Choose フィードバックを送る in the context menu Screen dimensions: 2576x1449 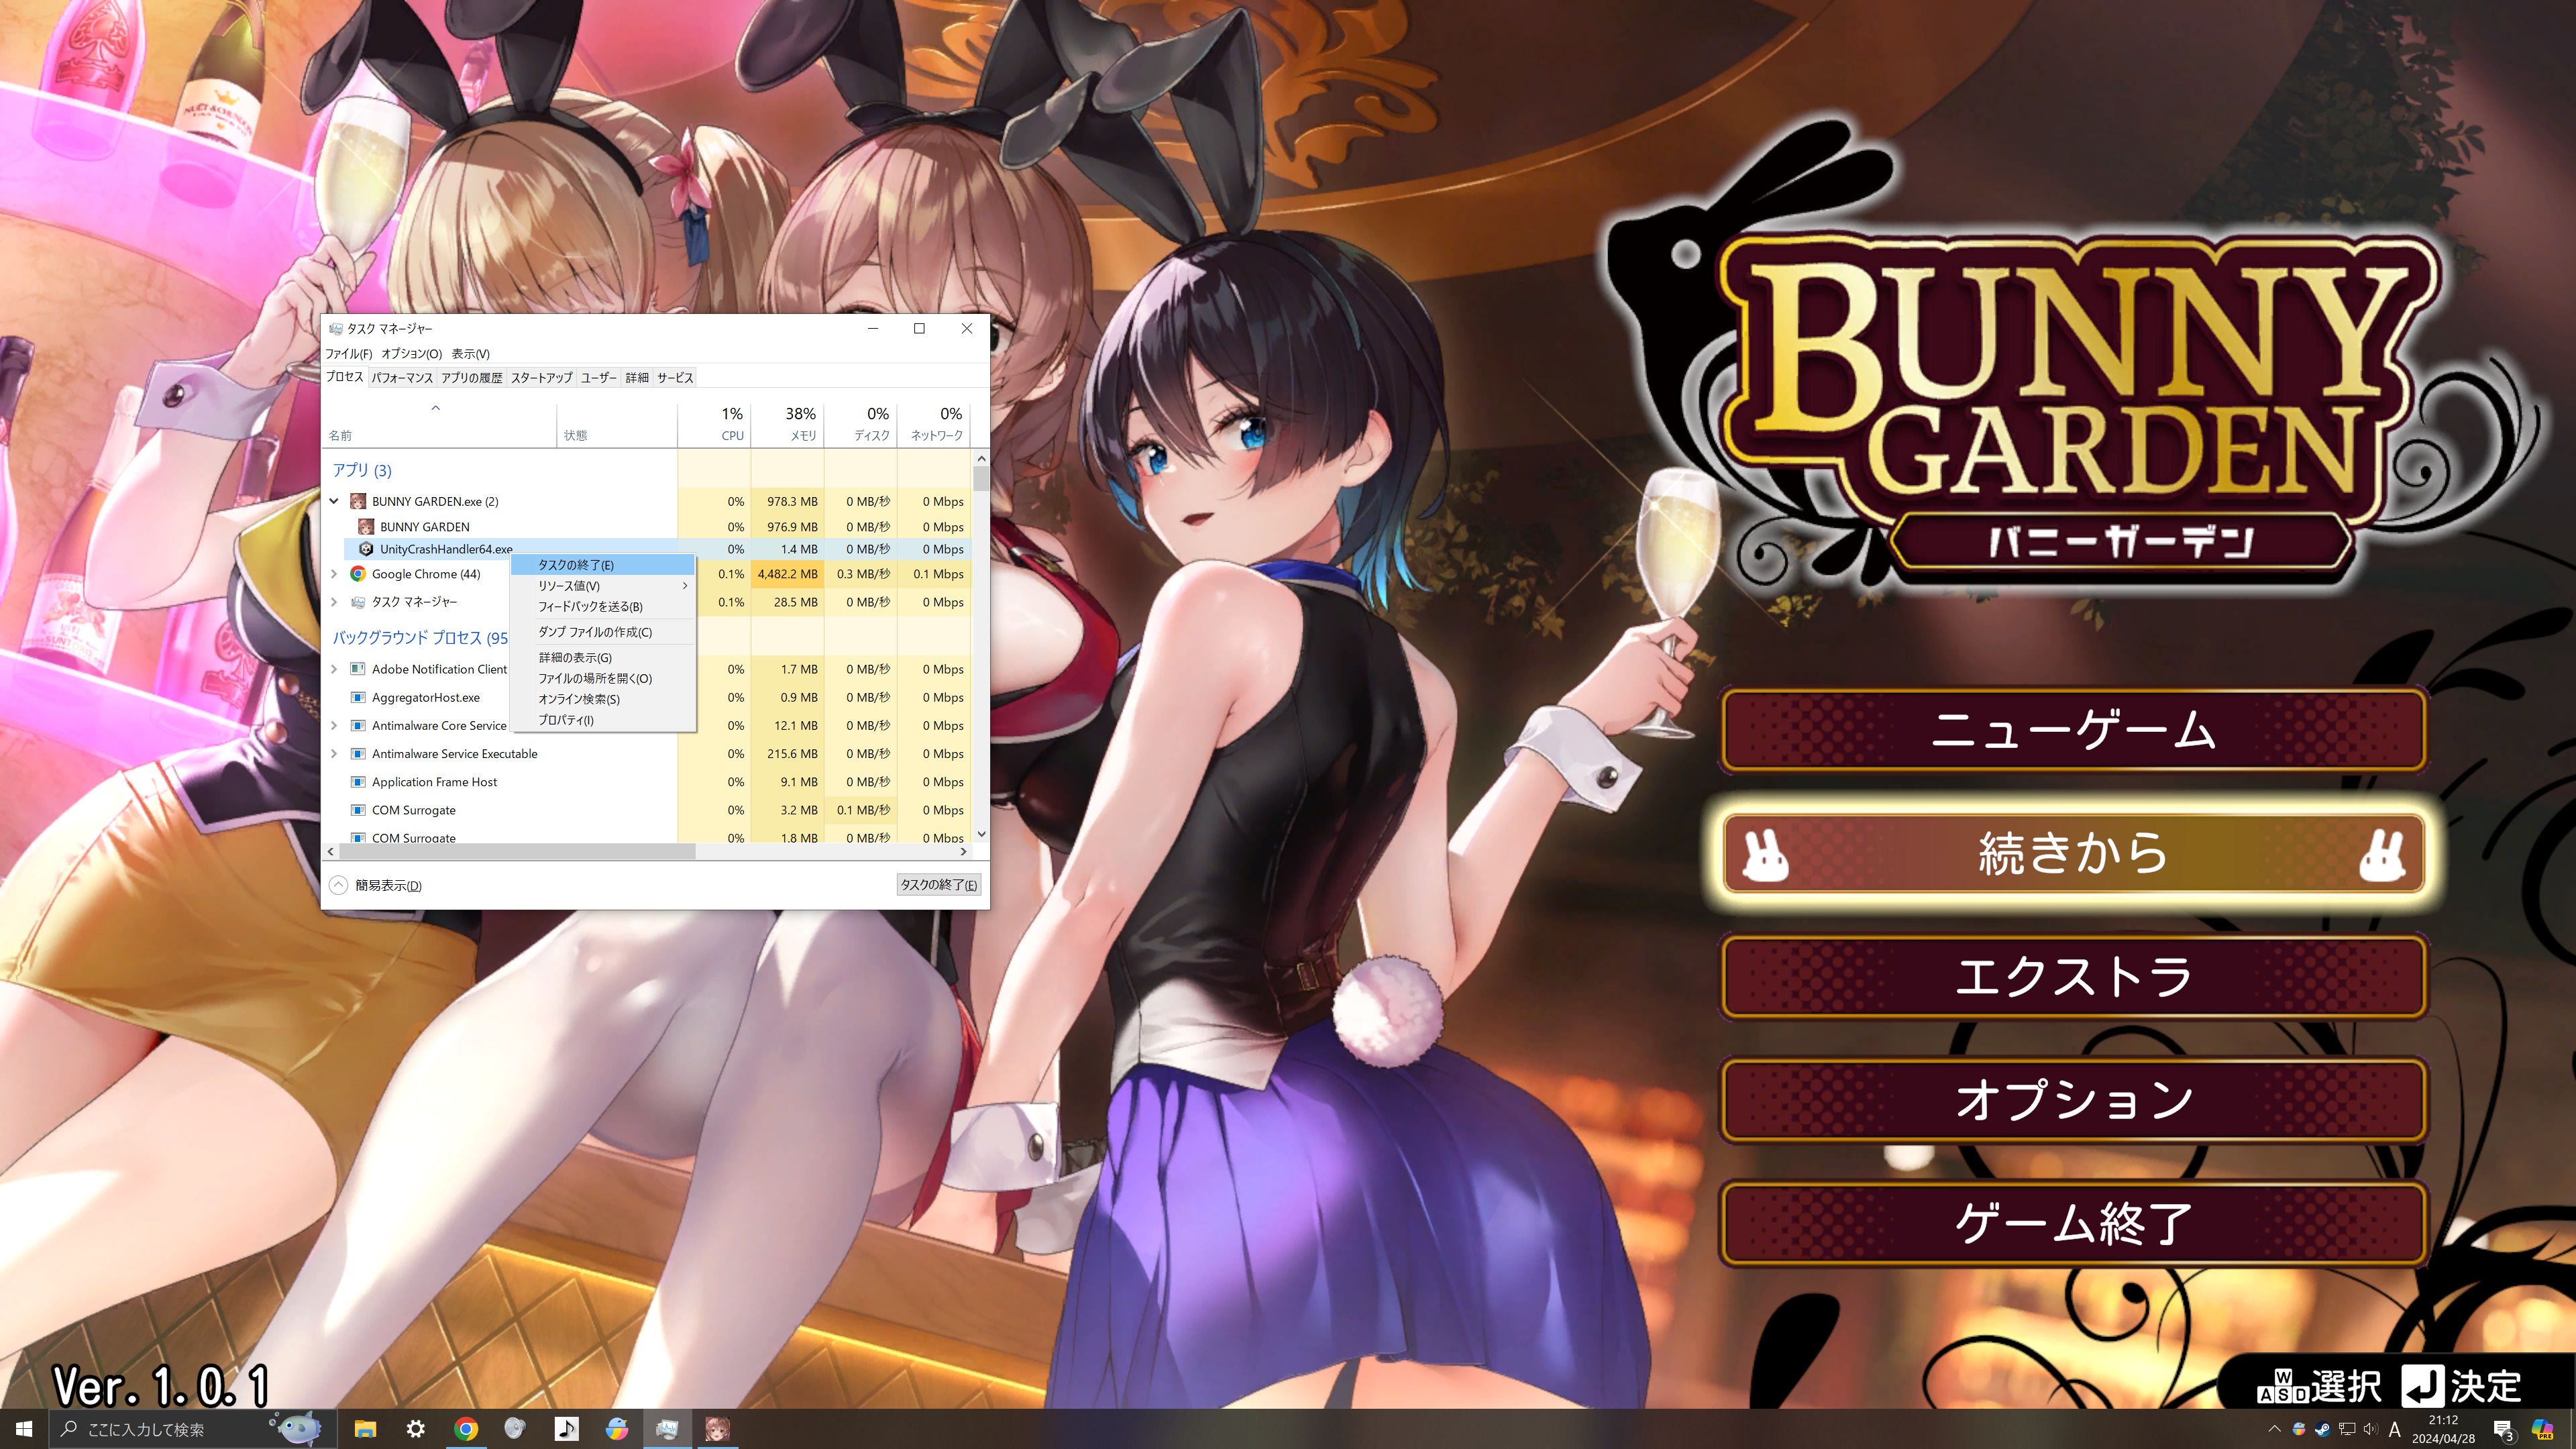(x=603, y=607)
